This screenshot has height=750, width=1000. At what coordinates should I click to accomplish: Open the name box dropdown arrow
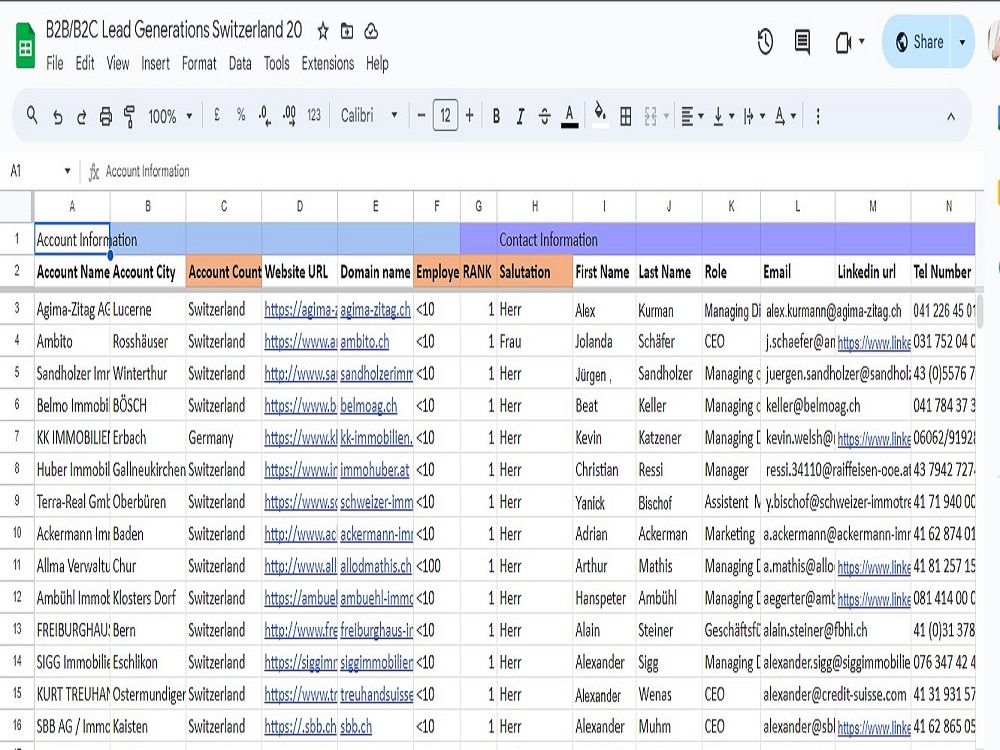point(67,171)
